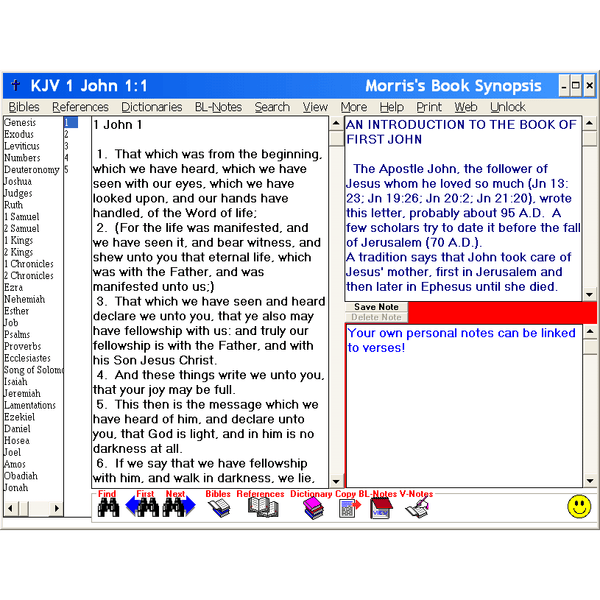Select Ecclesiastes in the book list
The height and width of the screenshot is (600, 600).
28,358
